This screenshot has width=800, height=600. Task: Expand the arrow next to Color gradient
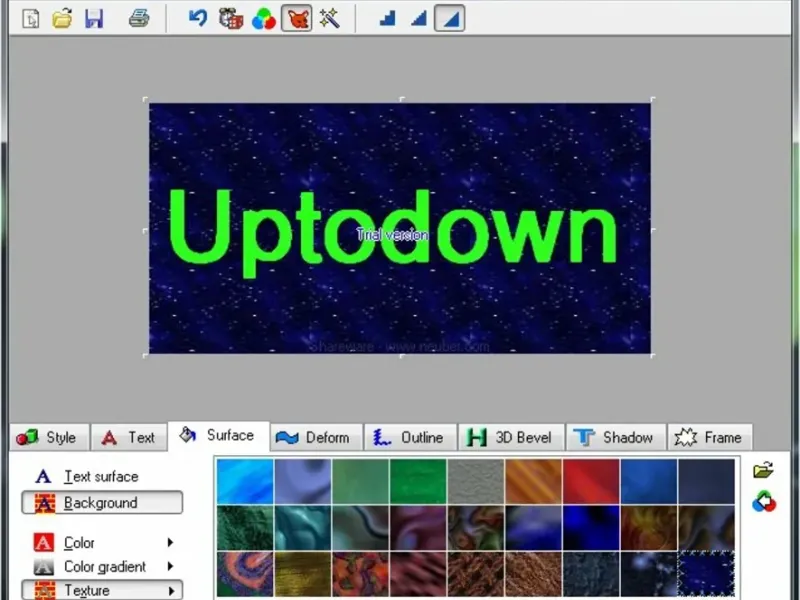point(170,566)
